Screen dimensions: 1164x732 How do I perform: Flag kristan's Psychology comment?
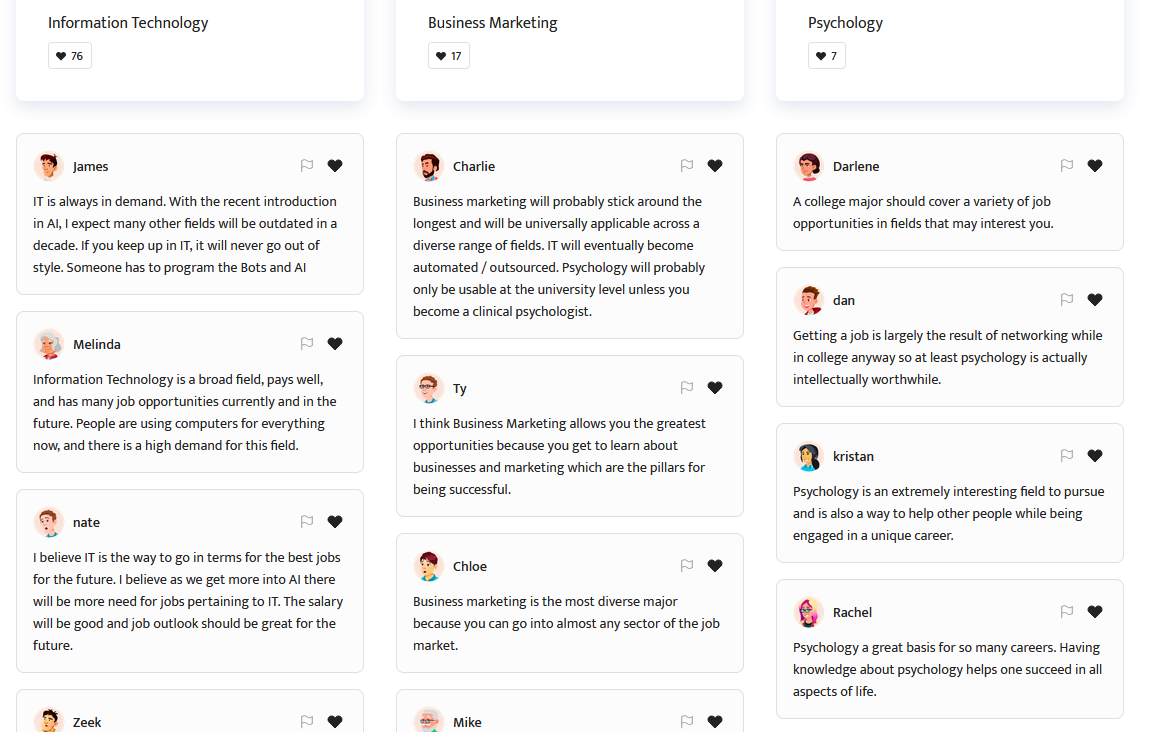[x=1067, y=456]
